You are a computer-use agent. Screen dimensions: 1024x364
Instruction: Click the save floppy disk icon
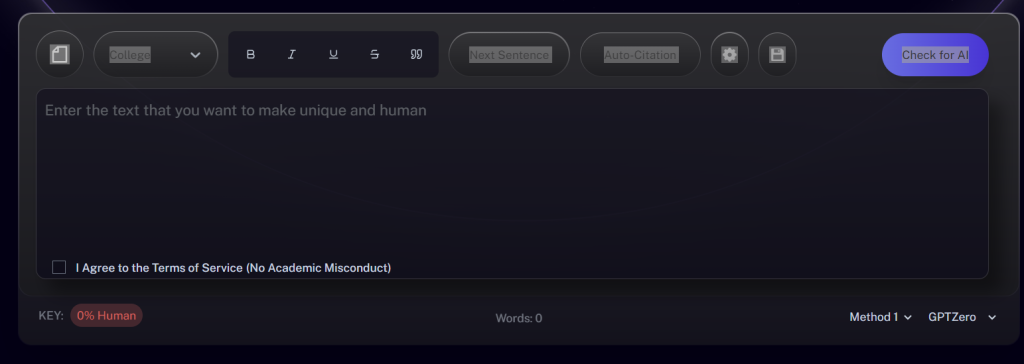pyautogui.click(x=777, y=54)
